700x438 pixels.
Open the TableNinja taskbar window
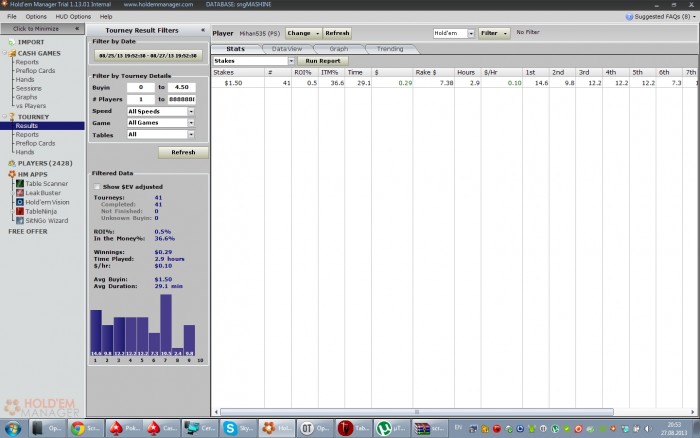click(353, 428)
